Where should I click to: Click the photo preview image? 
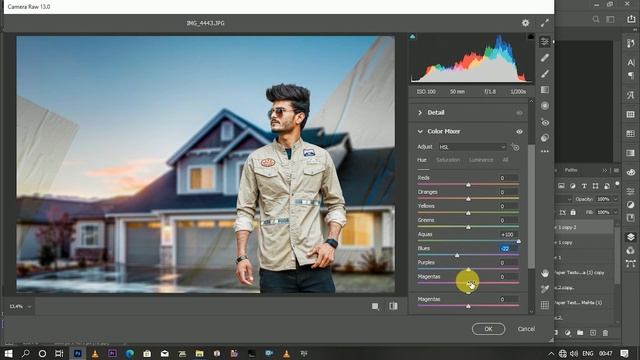point(206,164)
